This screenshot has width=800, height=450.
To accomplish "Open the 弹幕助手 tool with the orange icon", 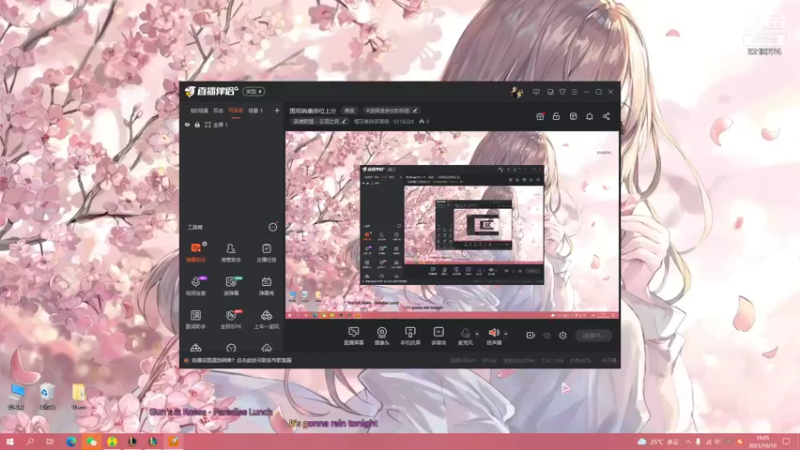I will (x=195, y=253).
